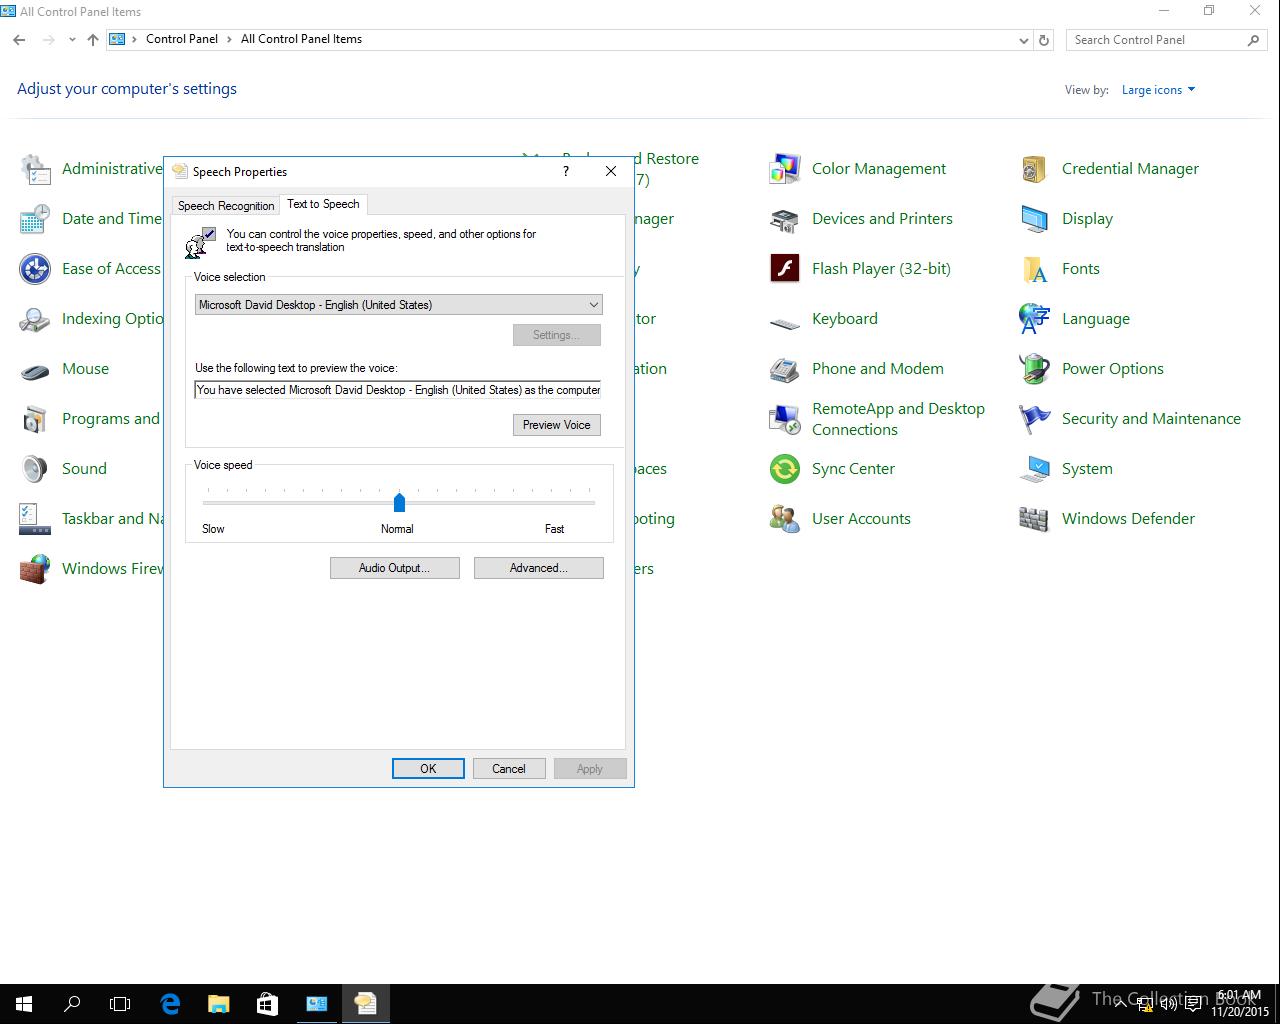
Task: Open Advanced speech settings
Action: (x=539, y=568)
